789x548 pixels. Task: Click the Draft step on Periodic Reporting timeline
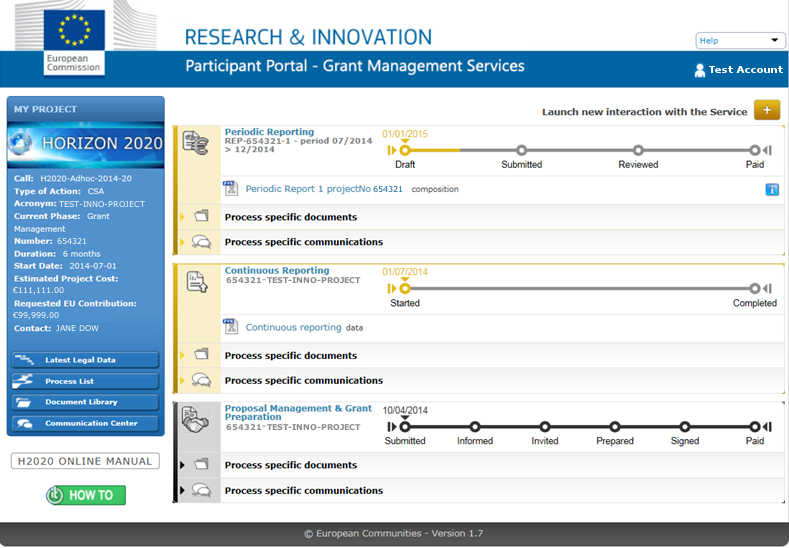point(405,150)
